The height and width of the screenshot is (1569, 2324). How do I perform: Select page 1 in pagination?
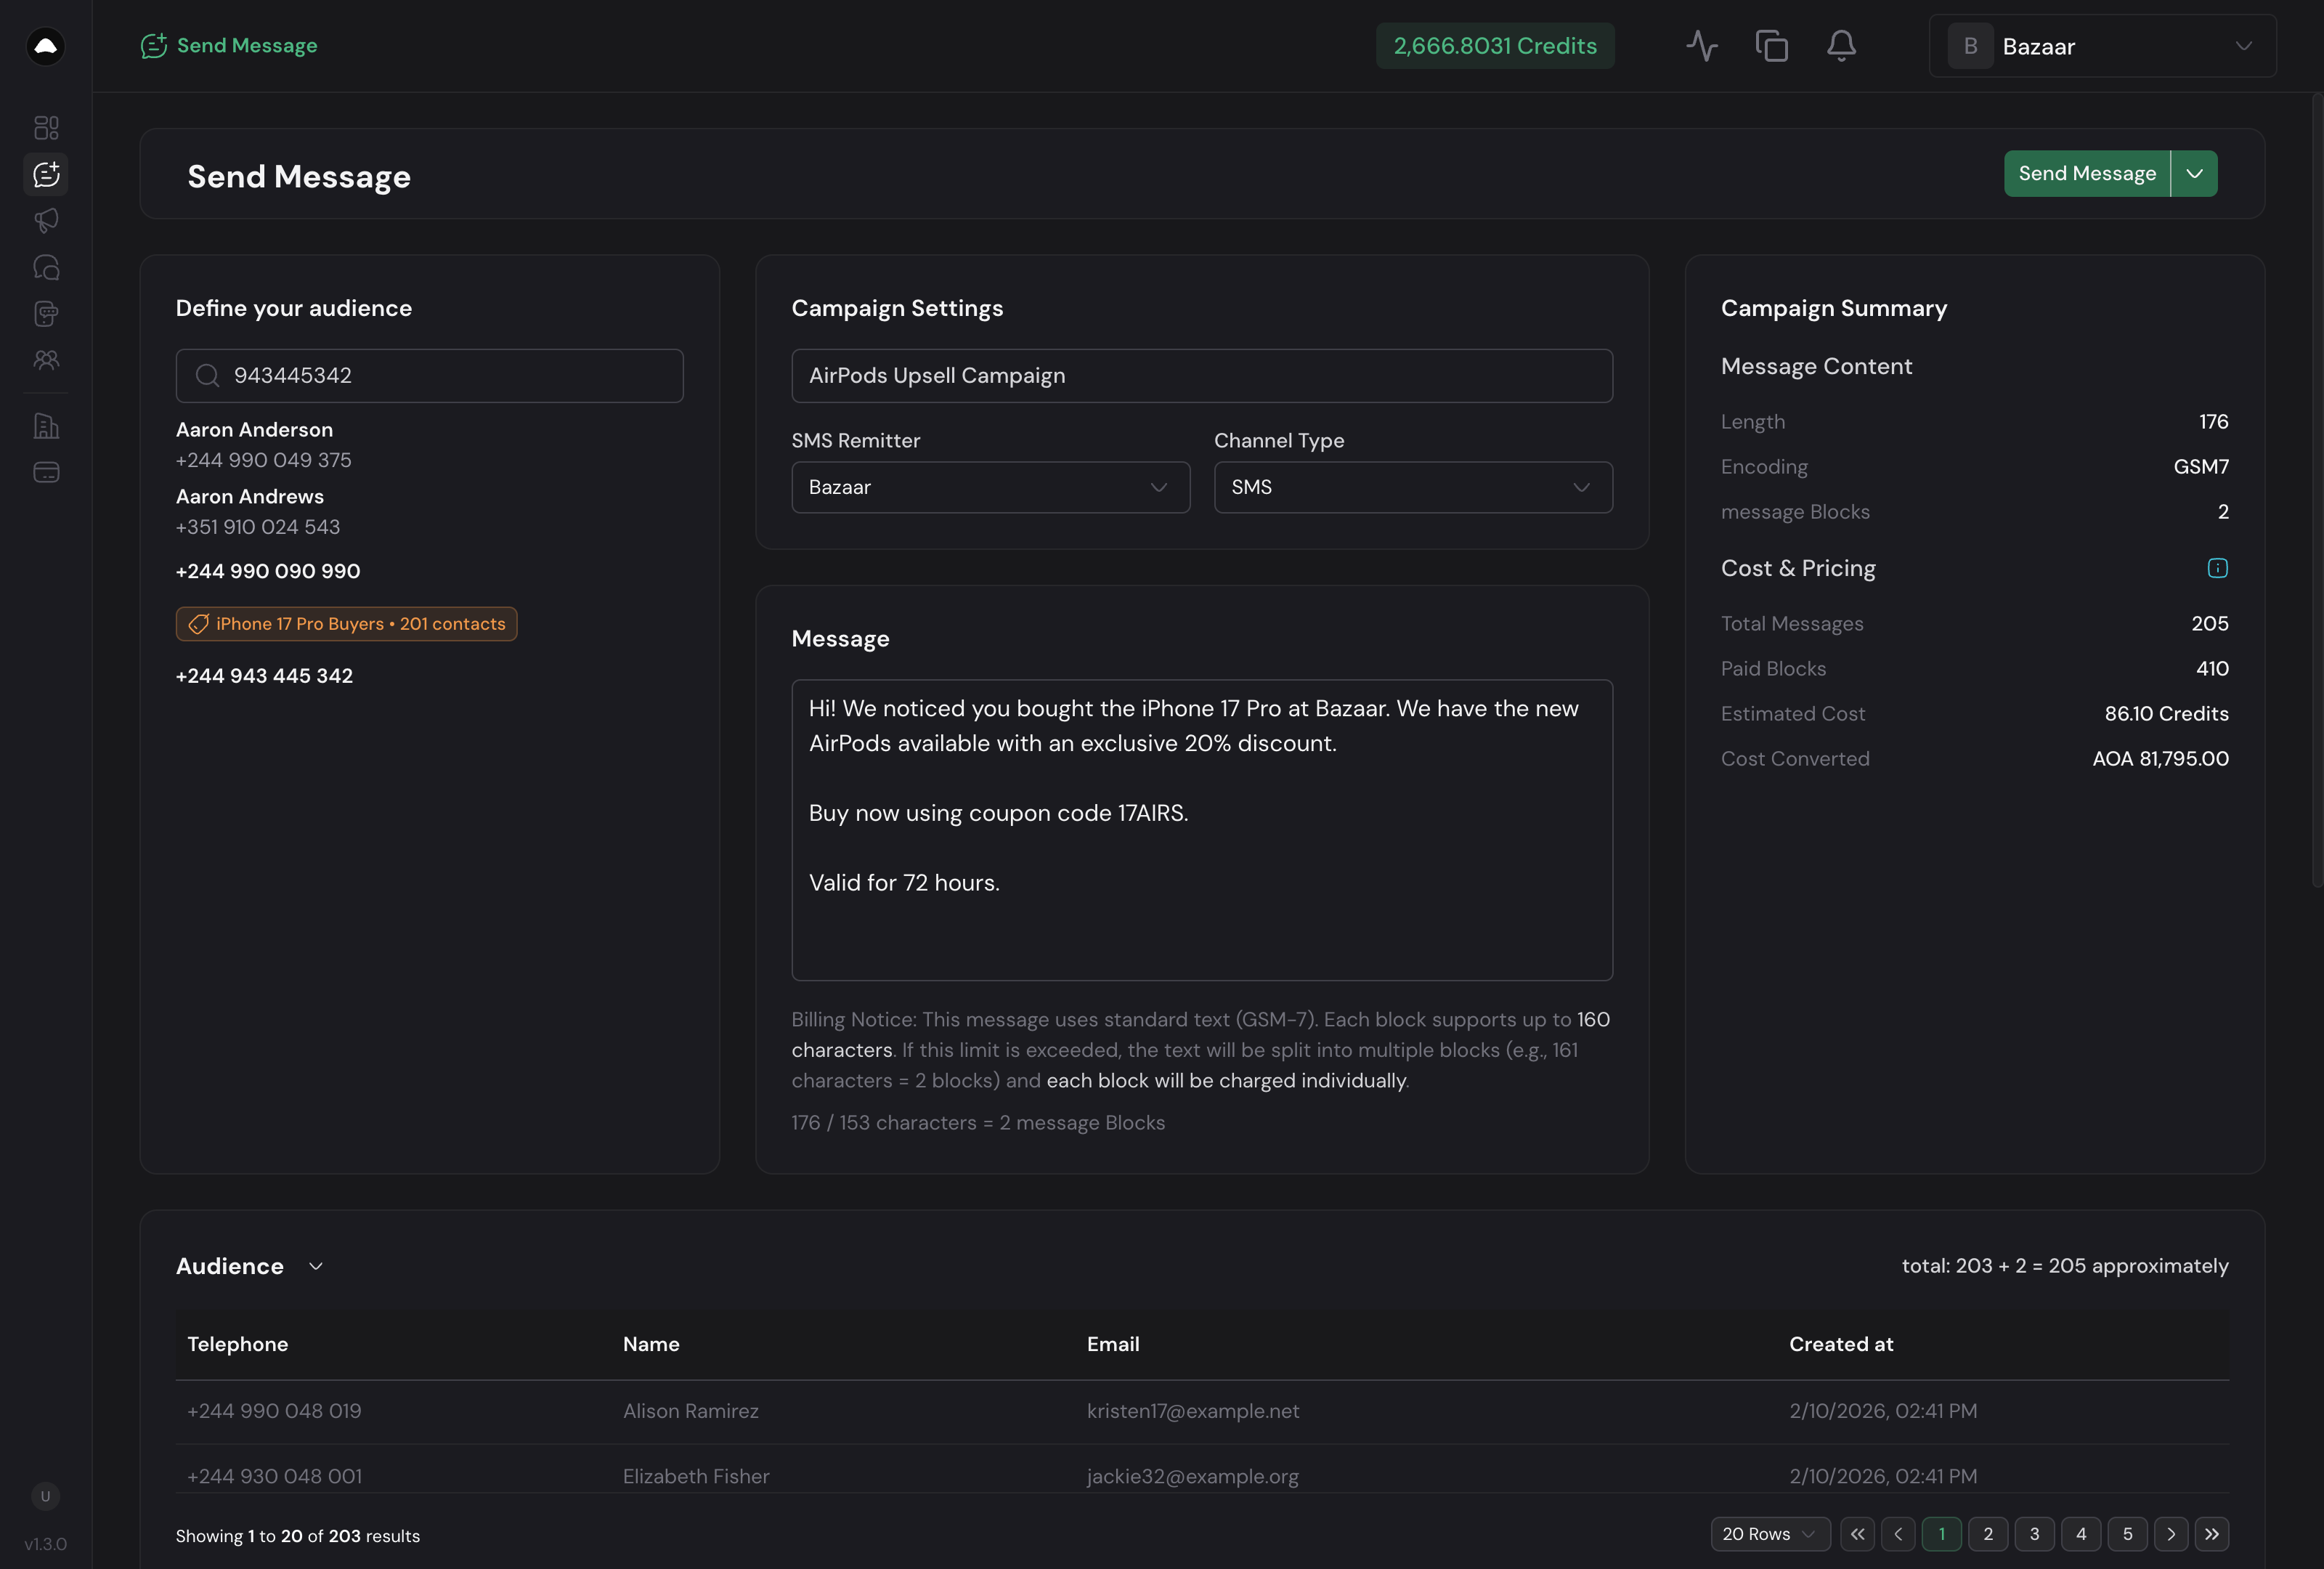1942,1534
